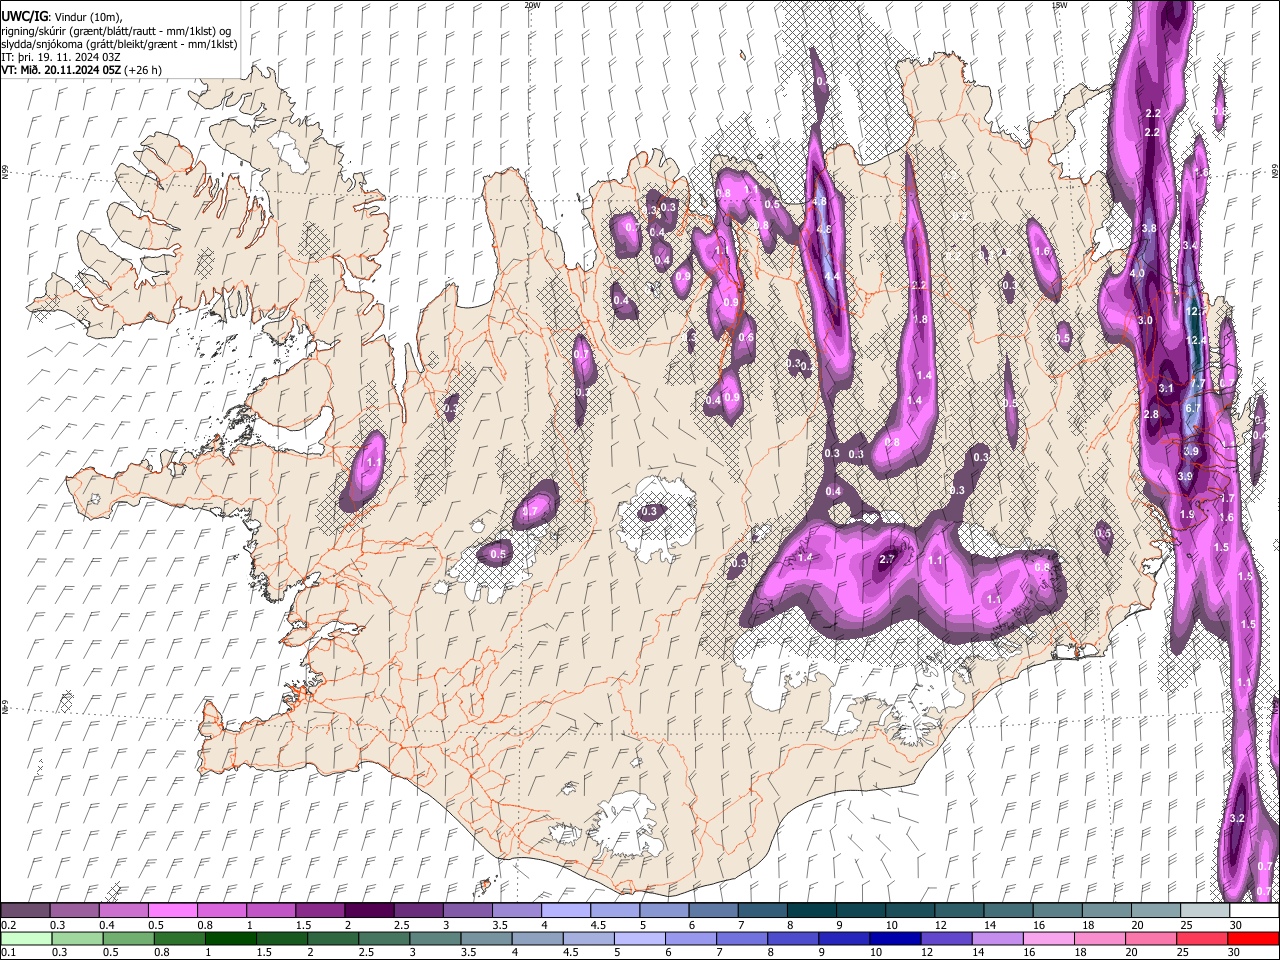Image resolution: width=1280 pixels, height=960 pixels.
Task: Pick the light pink rain swatch labelled 16
Action: click(1049, 938)
